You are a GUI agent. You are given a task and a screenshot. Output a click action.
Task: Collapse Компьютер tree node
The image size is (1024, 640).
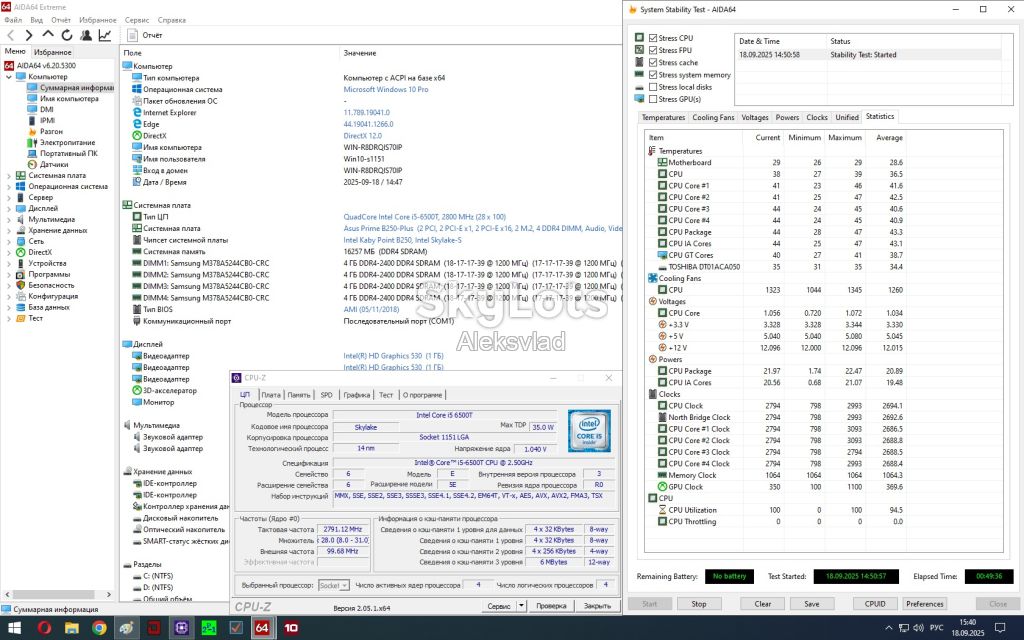point(8,77)
